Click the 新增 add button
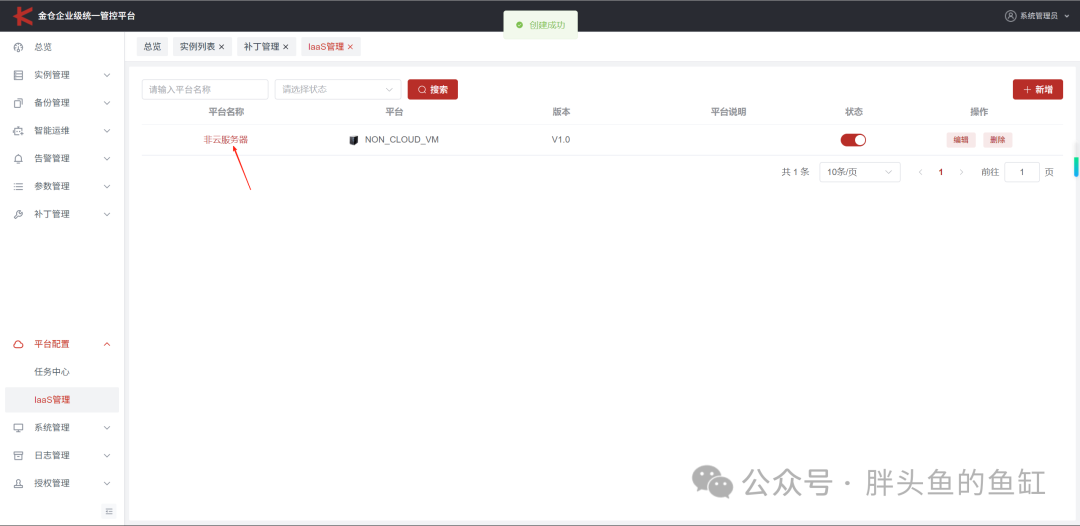Screen dimensions: 1080x526 (1037, 90)
